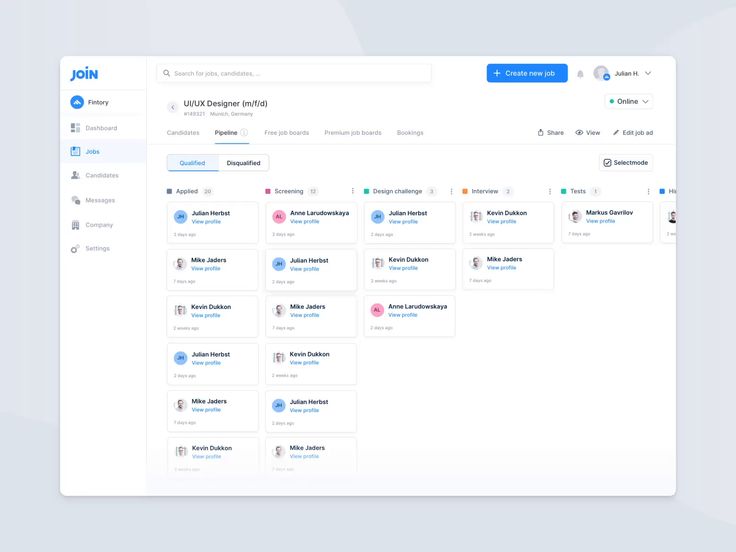View profile of Anne Larudowskaya in Screening

304,222
